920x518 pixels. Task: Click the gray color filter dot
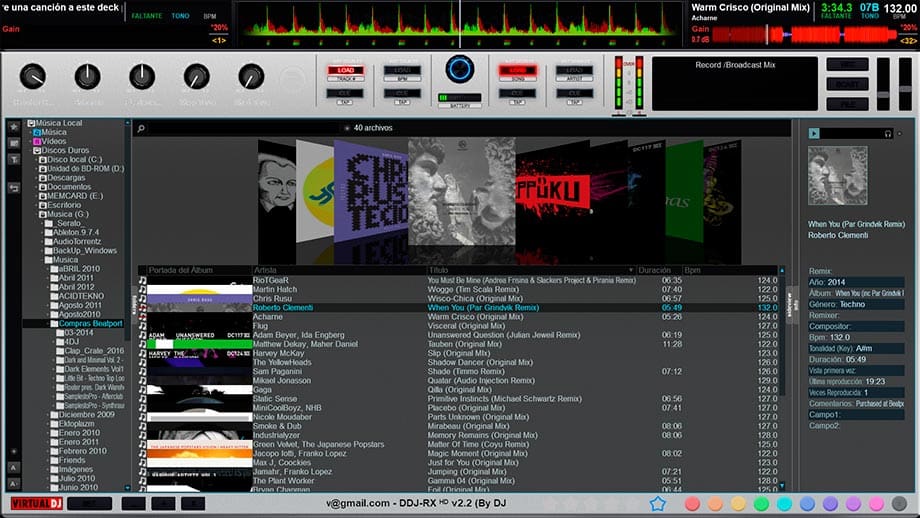tap(899, 503)
